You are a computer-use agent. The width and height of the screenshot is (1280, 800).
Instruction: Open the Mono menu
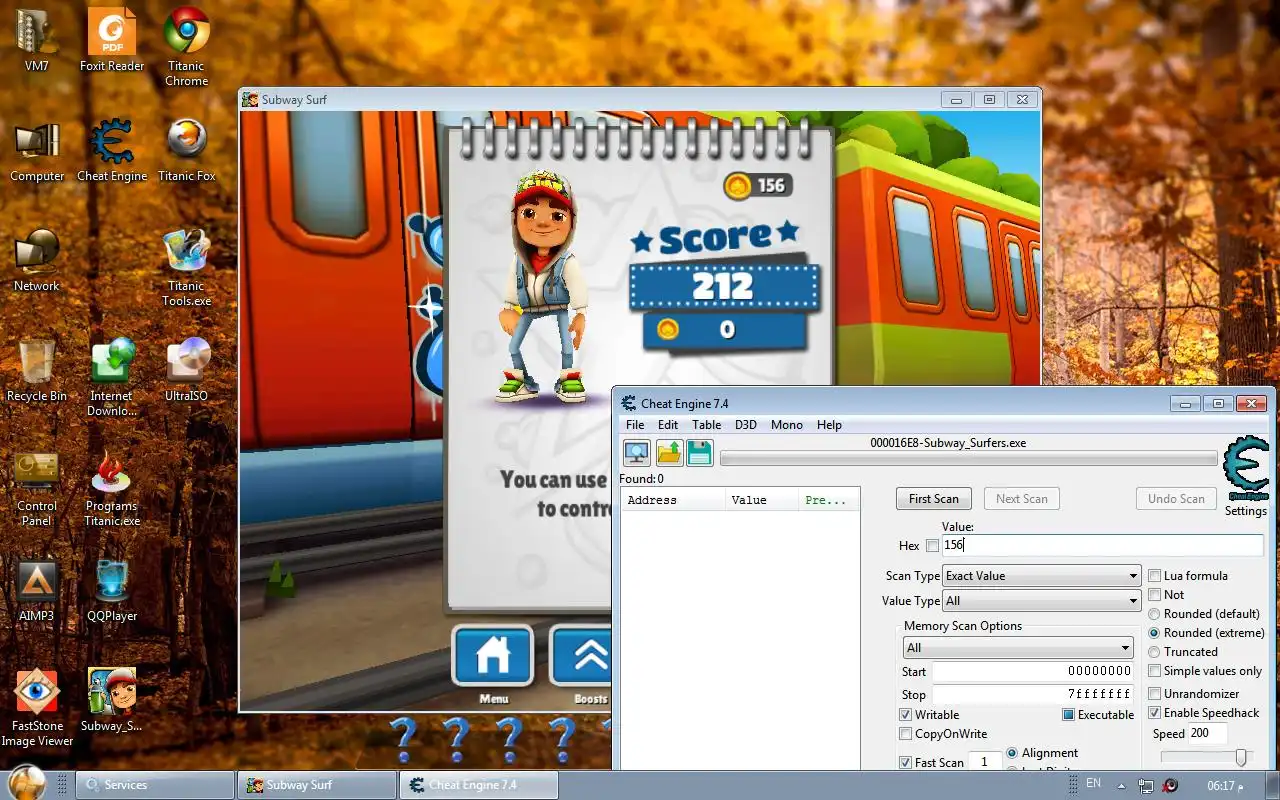pos(787,425)
